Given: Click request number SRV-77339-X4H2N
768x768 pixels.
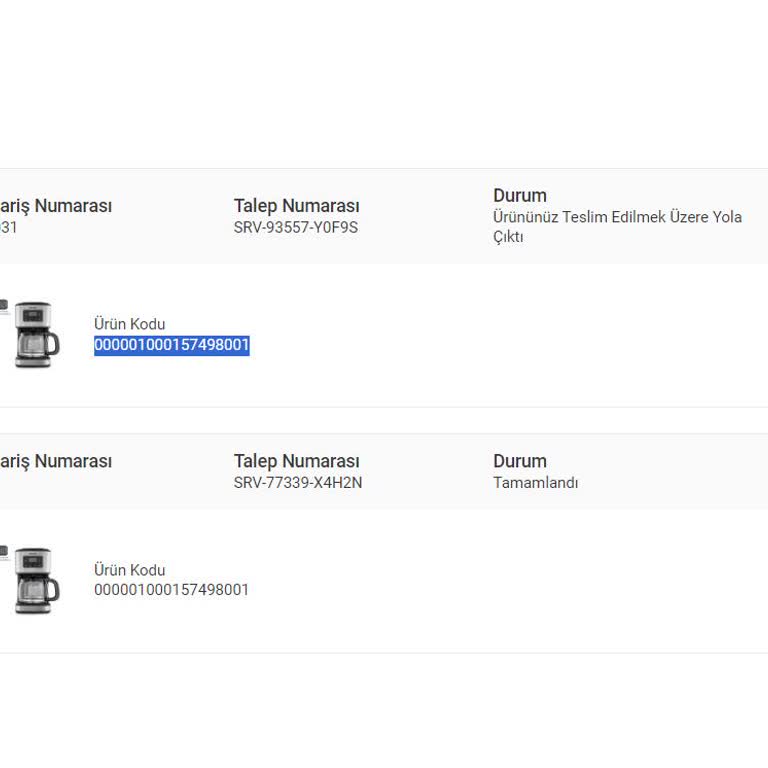Looking at the screenshot, I should (x=297, y=483).
